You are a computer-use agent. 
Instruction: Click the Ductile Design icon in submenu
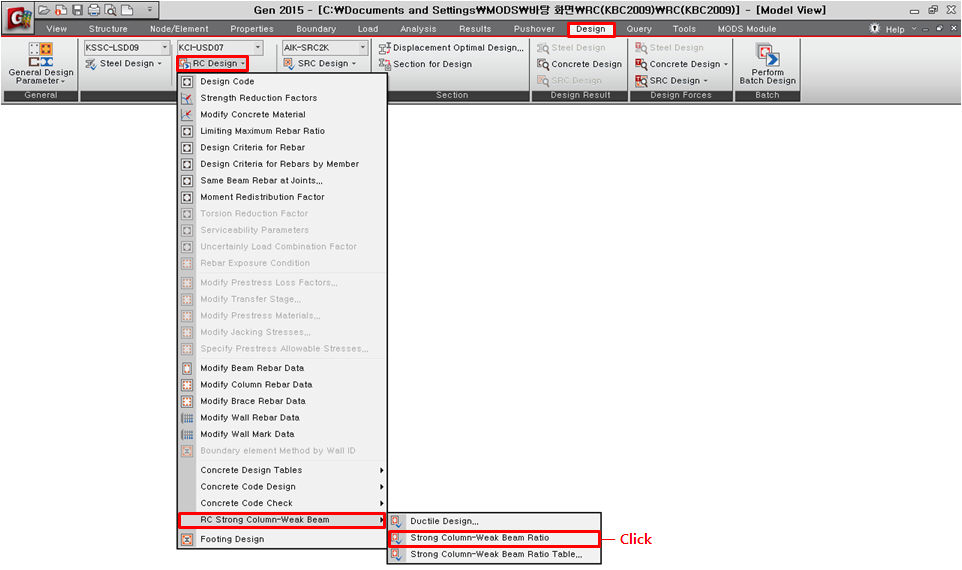tap(397, 522)
